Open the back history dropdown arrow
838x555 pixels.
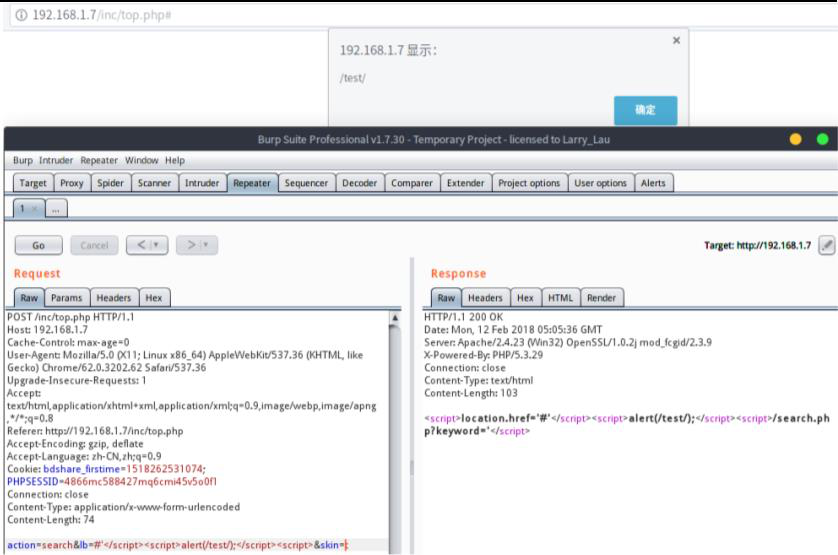(157, 245)
